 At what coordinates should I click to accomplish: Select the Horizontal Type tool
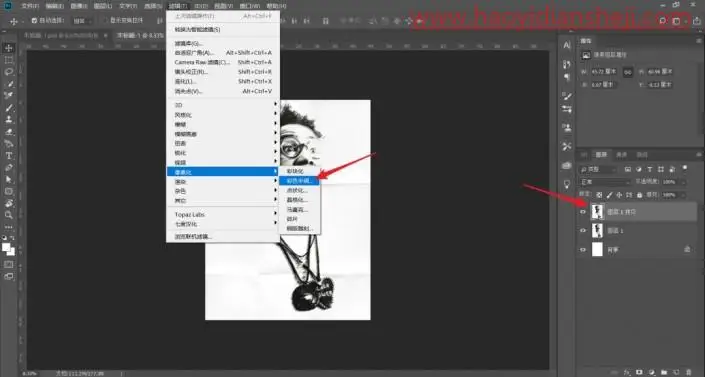(9, 156)
